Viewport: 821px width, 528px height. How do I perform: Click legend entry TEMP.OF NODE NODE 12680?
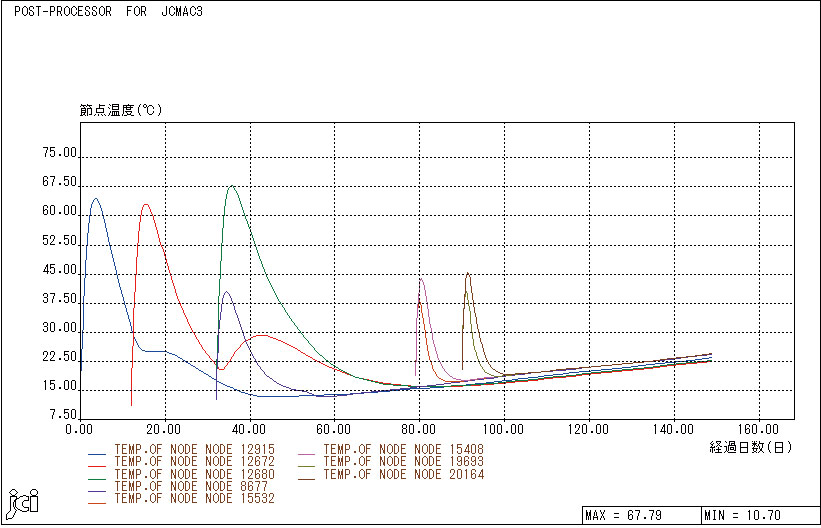(x=194, y=474)
